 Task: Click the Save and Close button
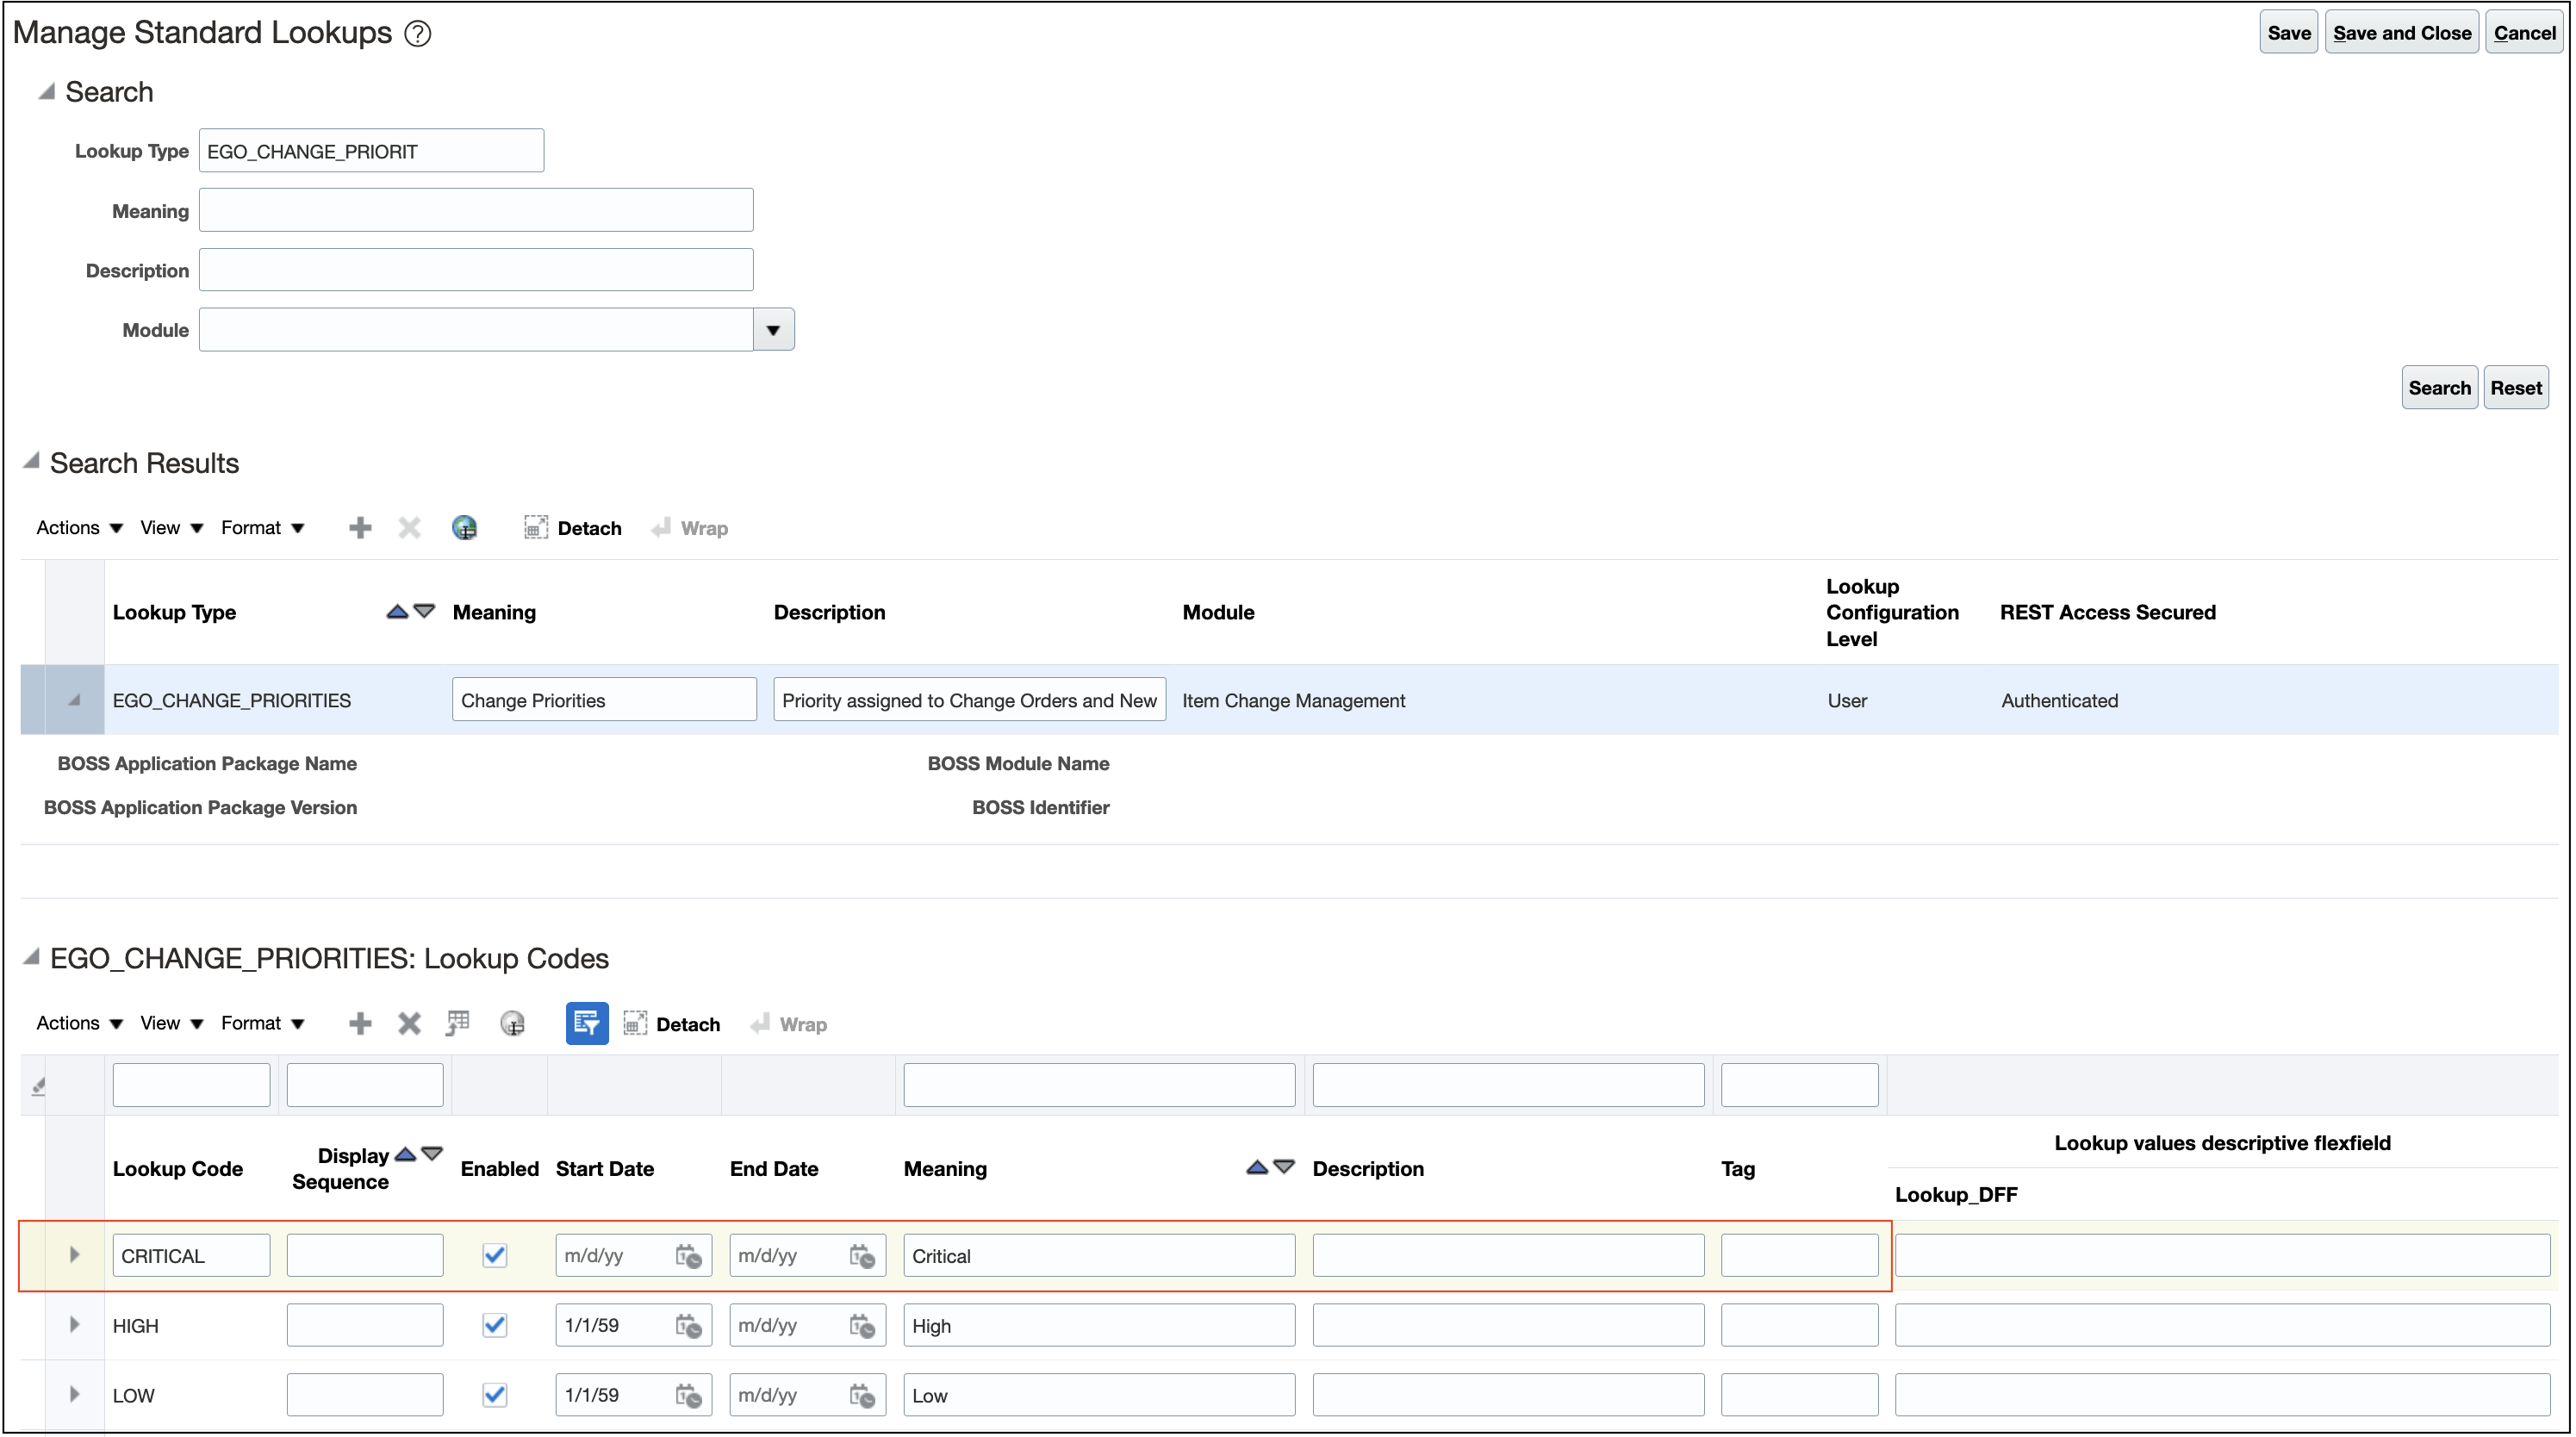pos(2401,34)
